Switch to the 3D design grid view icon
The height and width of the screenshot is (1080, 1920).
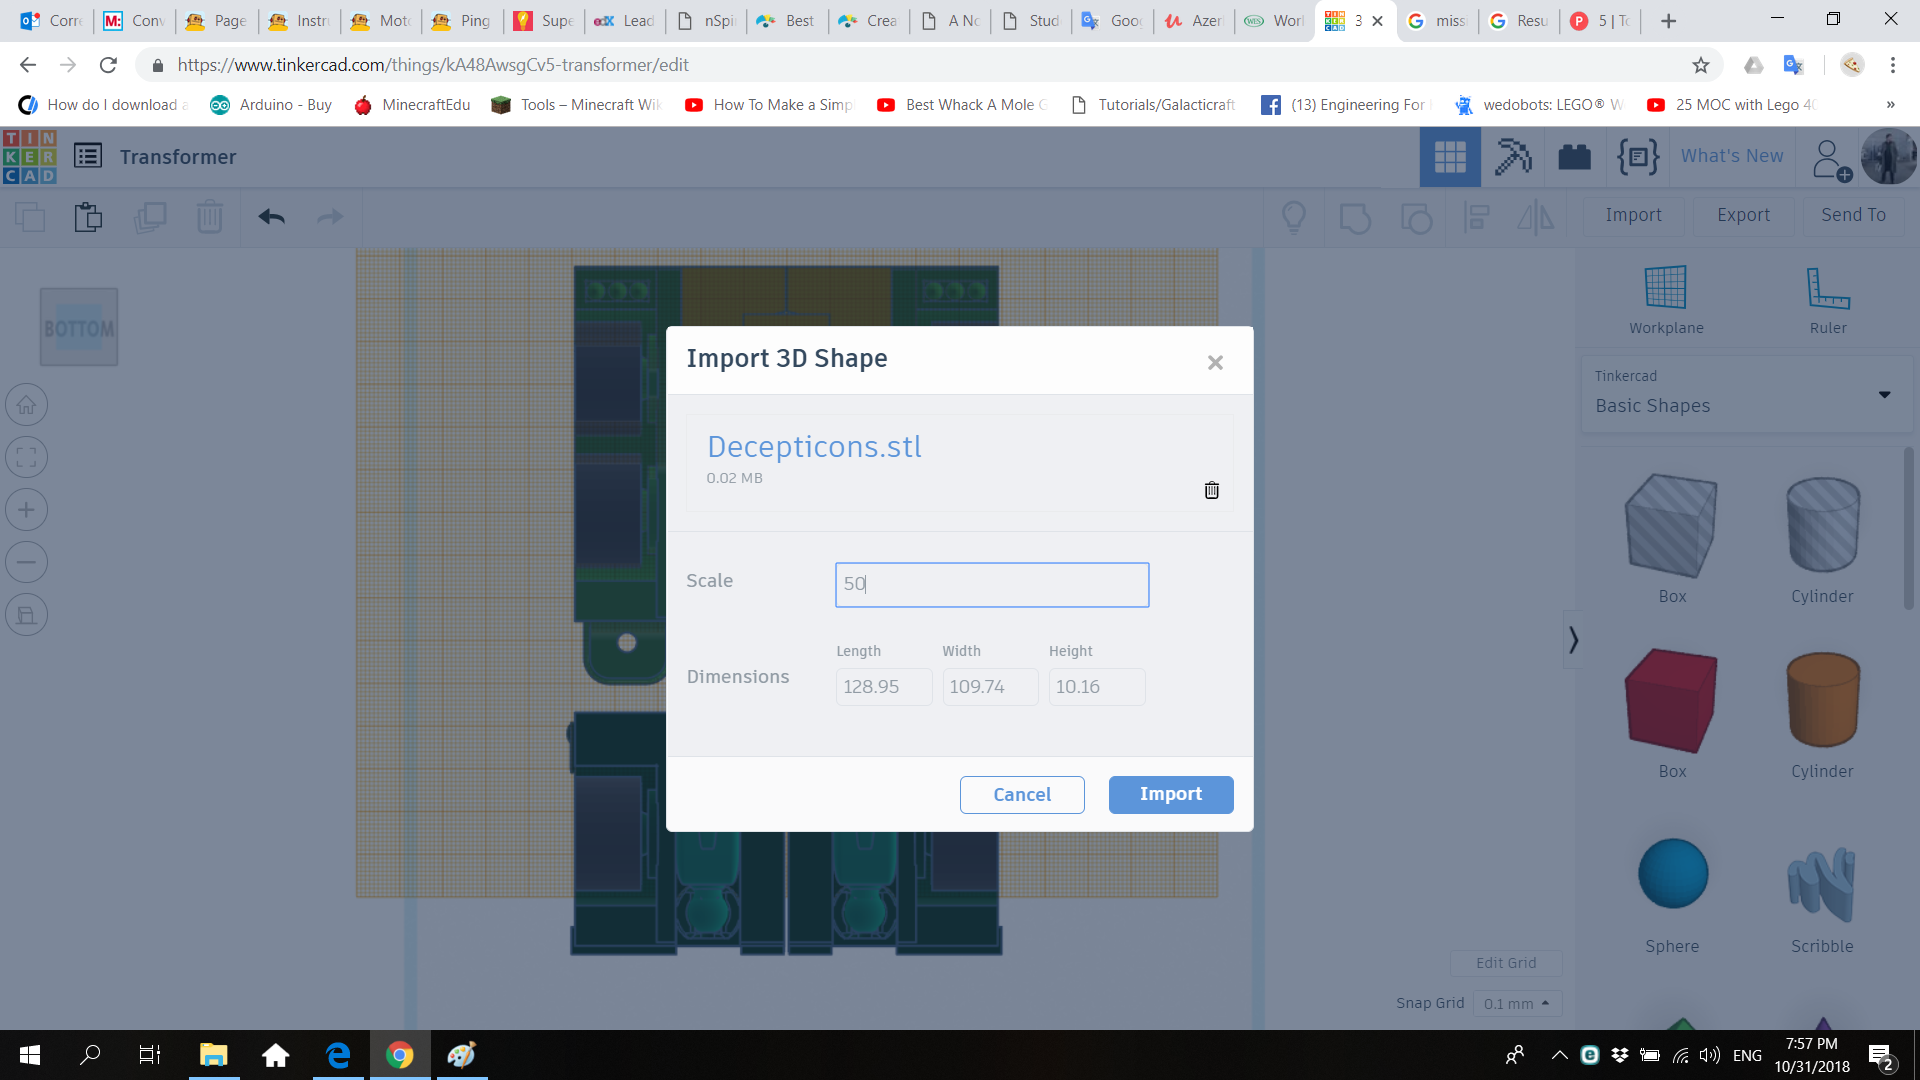coord(1449,157)
